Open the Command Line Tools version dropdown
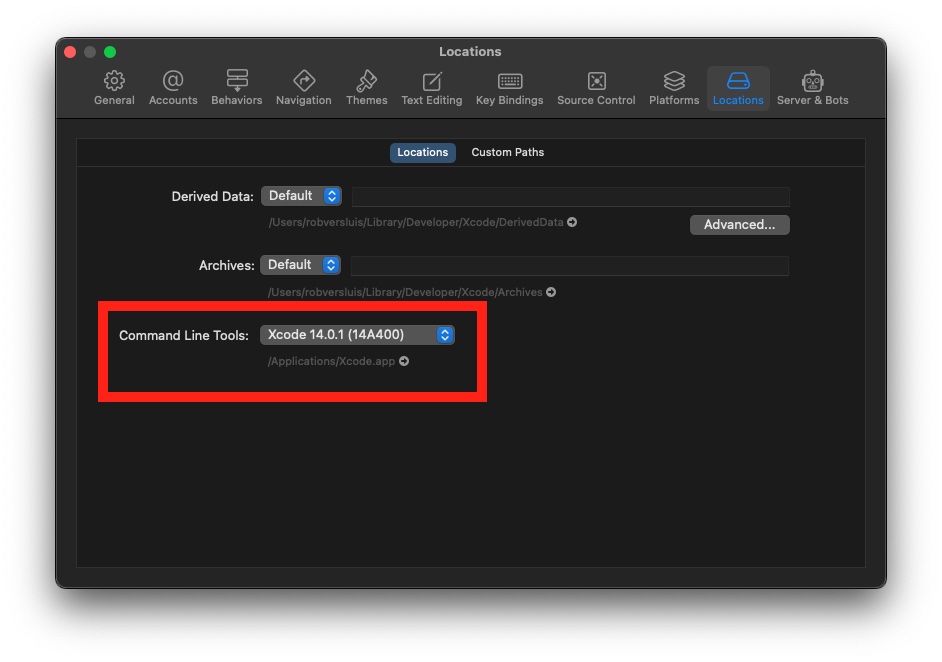 [357, 335]
